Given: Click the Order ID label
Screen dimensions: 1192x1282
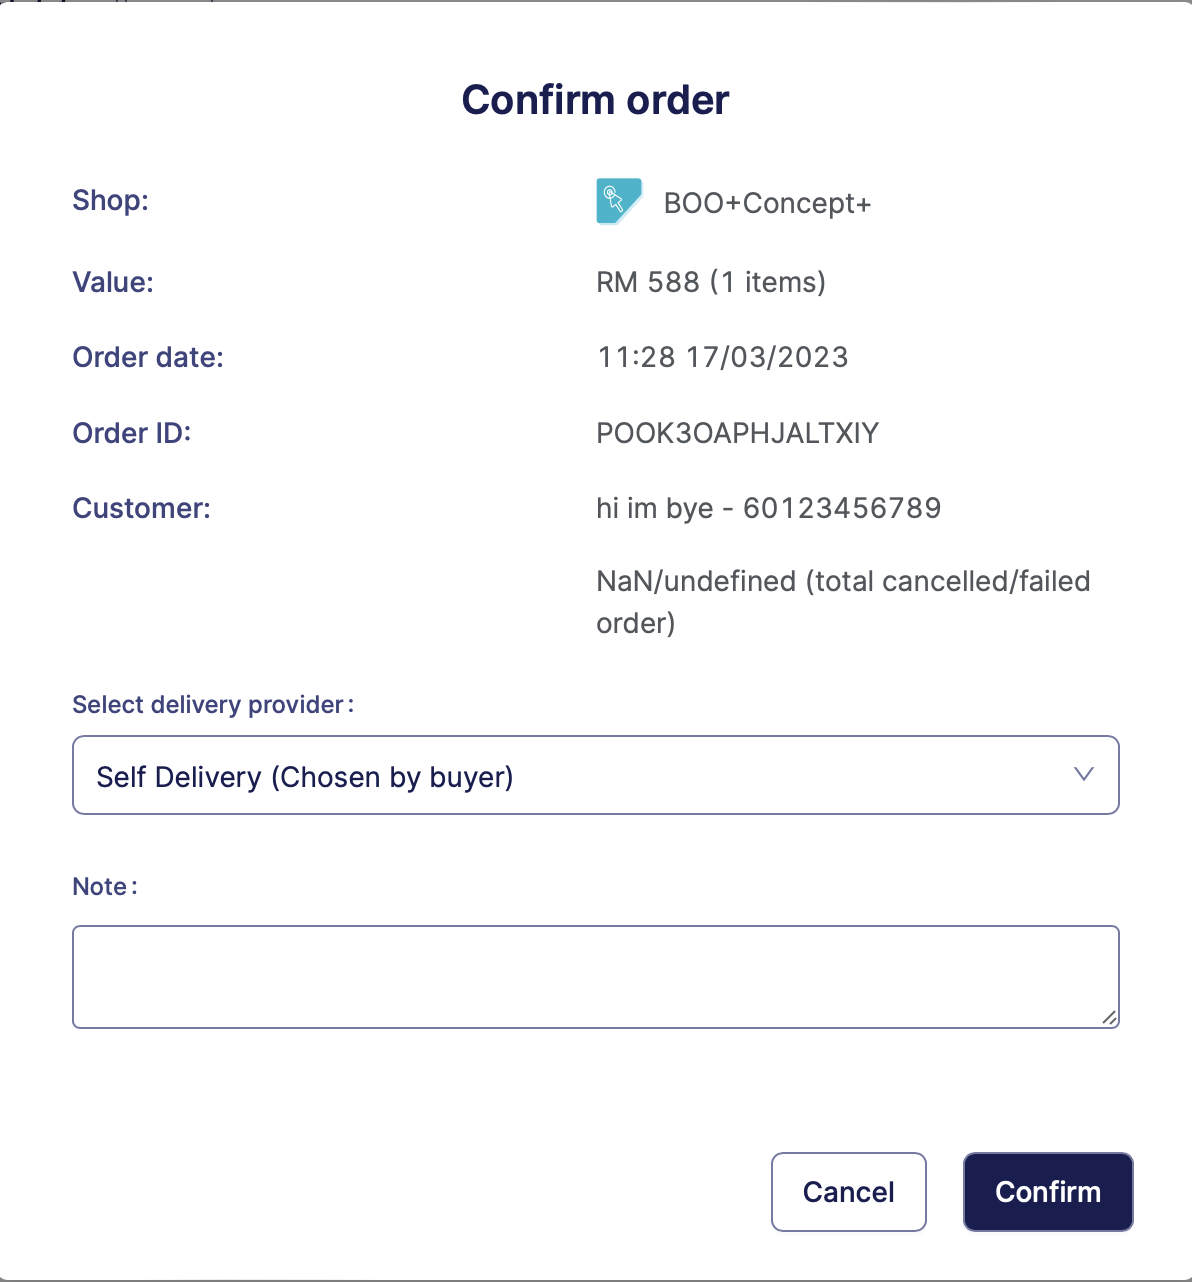Looking at the screenshot, I should pos(131,433).
